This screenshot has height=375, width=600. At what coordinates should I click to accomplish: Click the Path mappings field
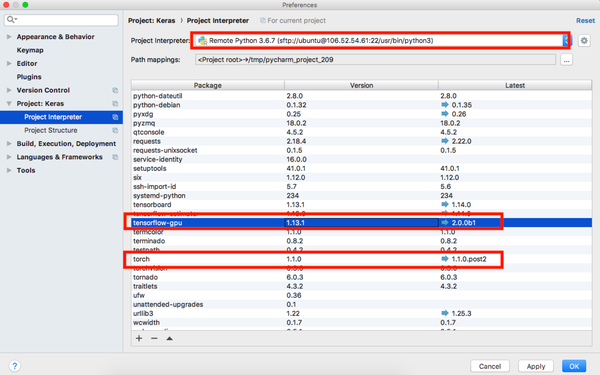(375, 60)
